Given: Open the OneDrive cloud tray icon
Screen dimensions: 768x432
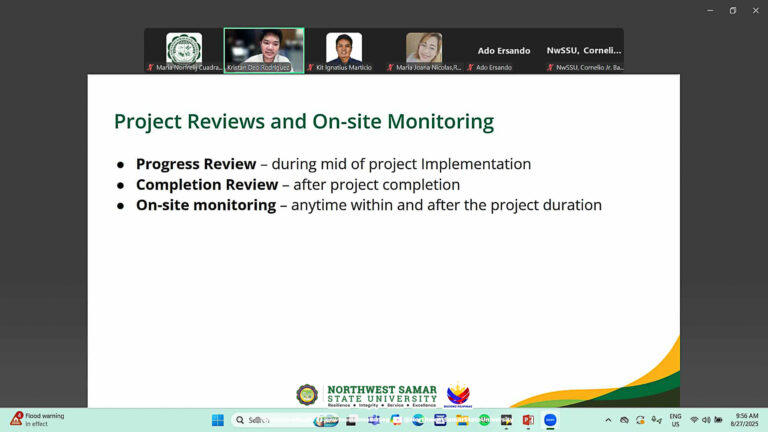Looking at the screenshot, I should [x=624, y=420].
